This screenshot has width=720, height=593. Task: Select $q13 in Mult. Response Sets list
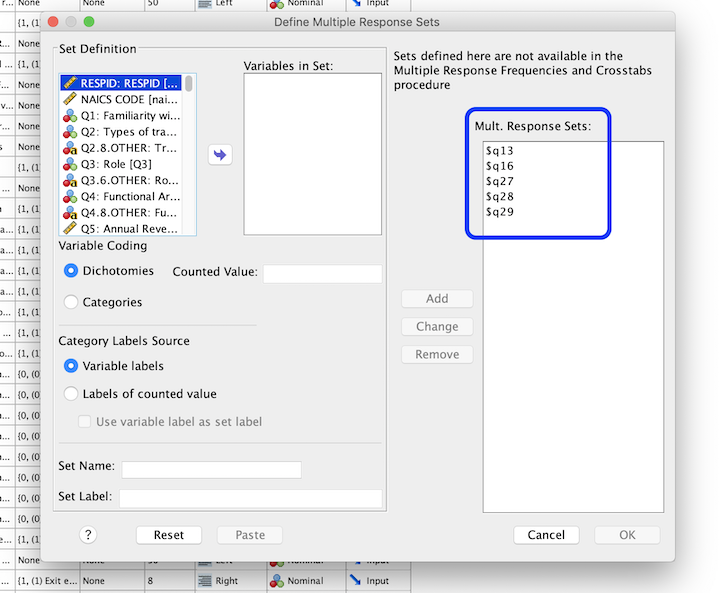pos(500,151)
